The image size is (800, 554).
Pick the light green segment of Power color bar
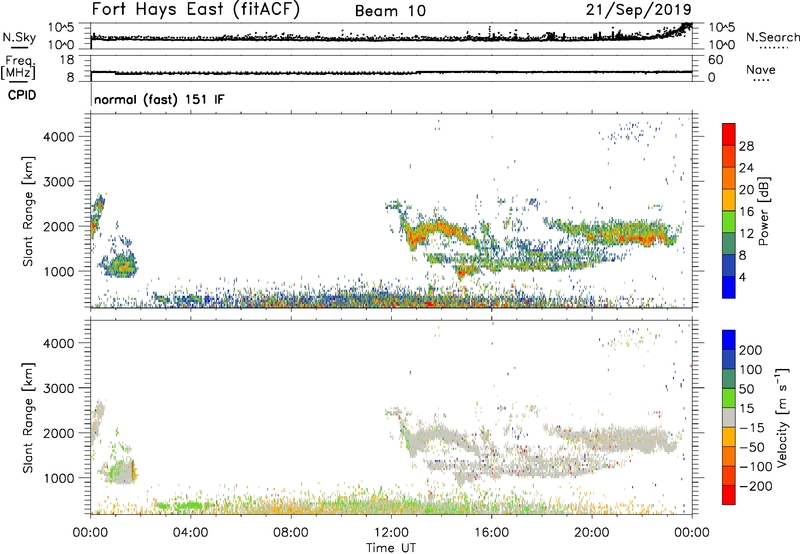tap(729, 221)
